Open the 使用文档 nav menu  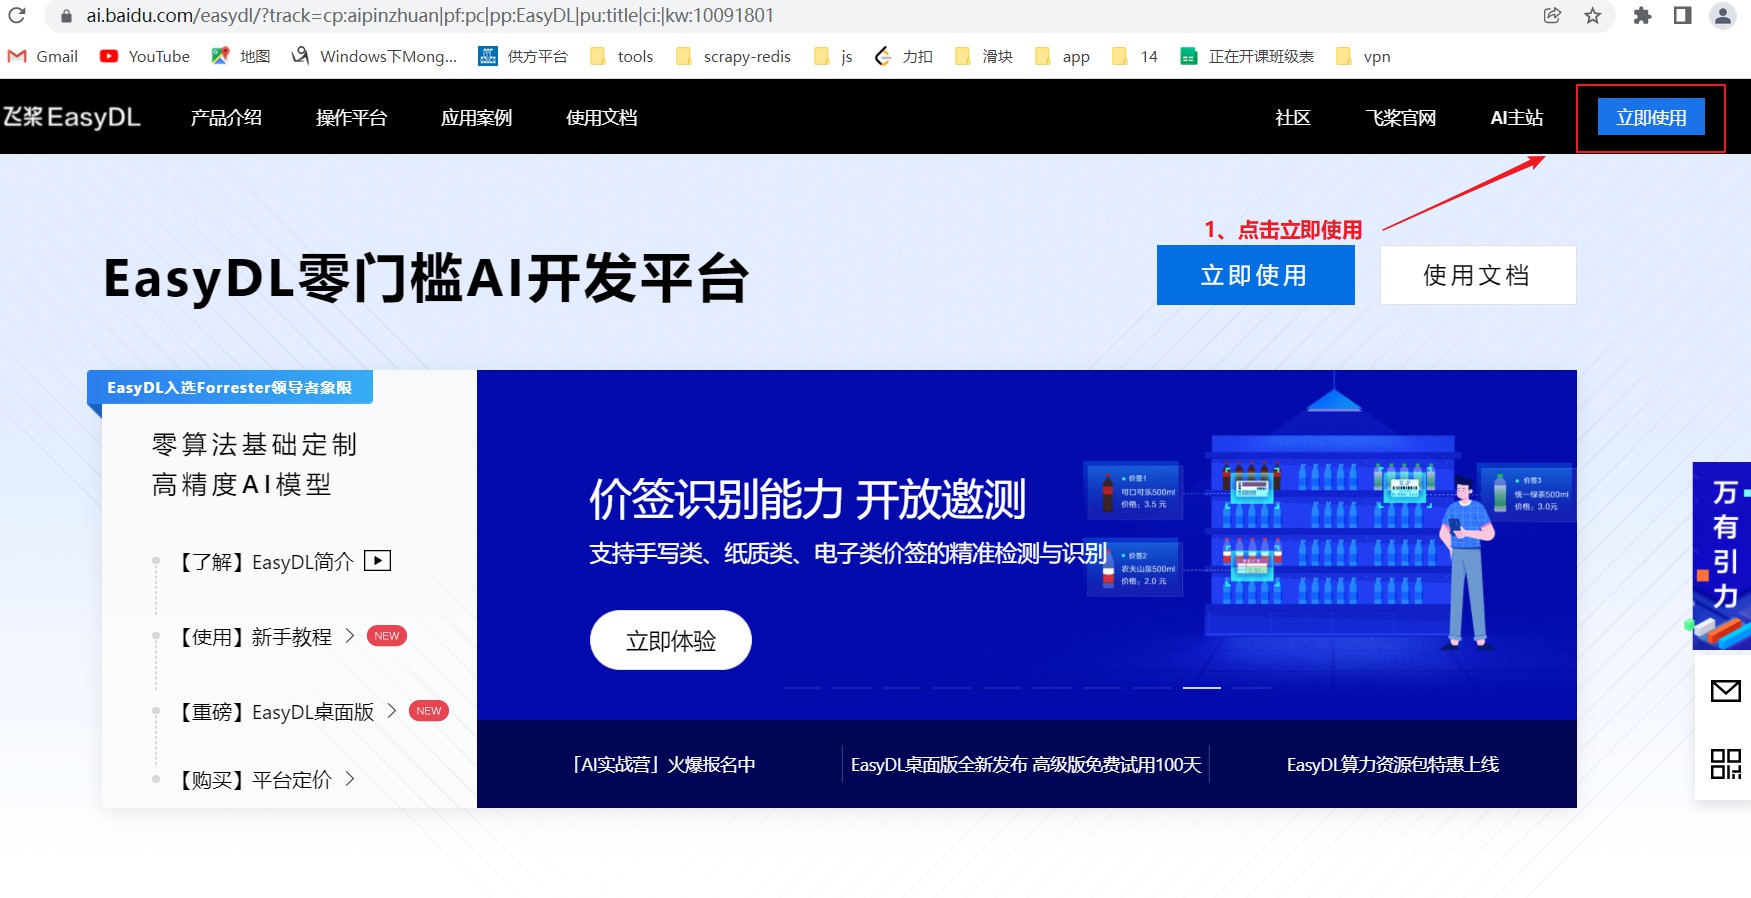[x=601, y=117]
